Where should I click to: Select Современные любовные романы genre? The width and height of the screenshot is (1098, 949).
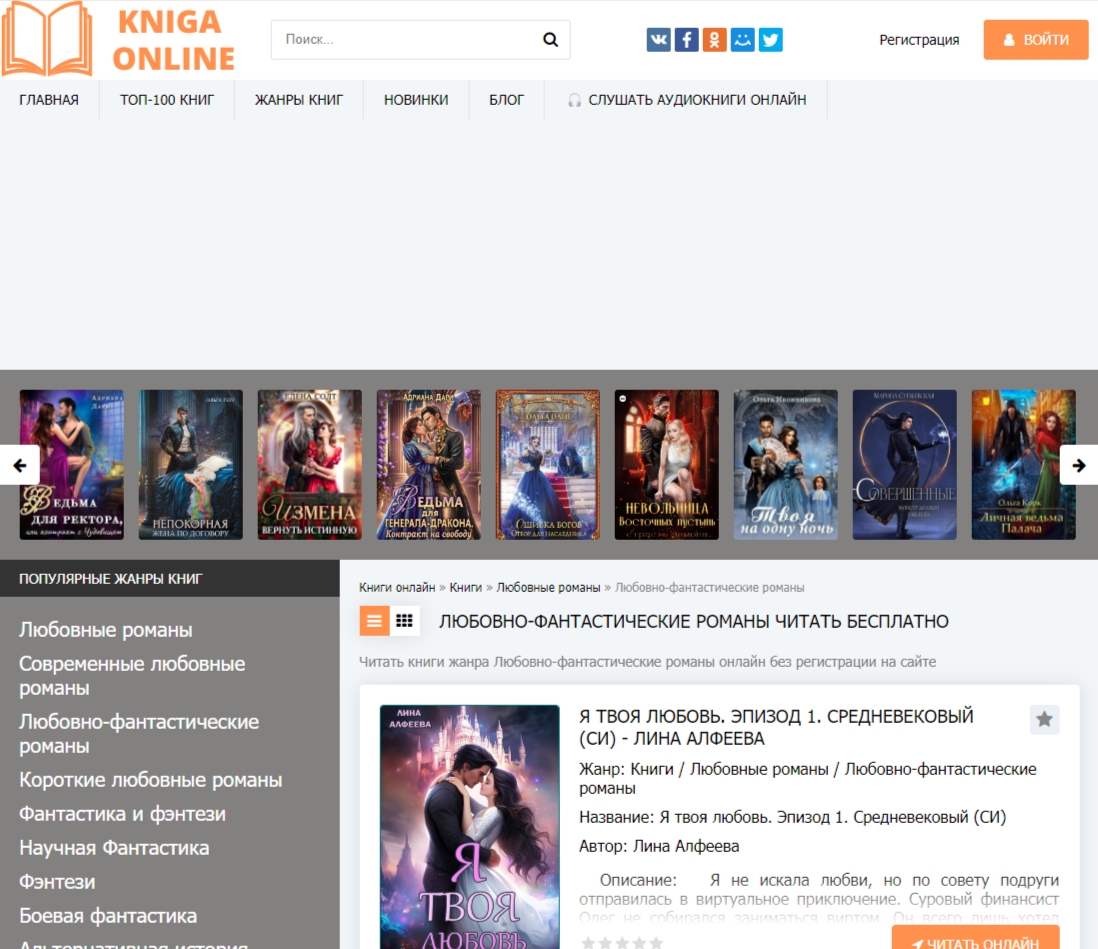tap(132, 676)
